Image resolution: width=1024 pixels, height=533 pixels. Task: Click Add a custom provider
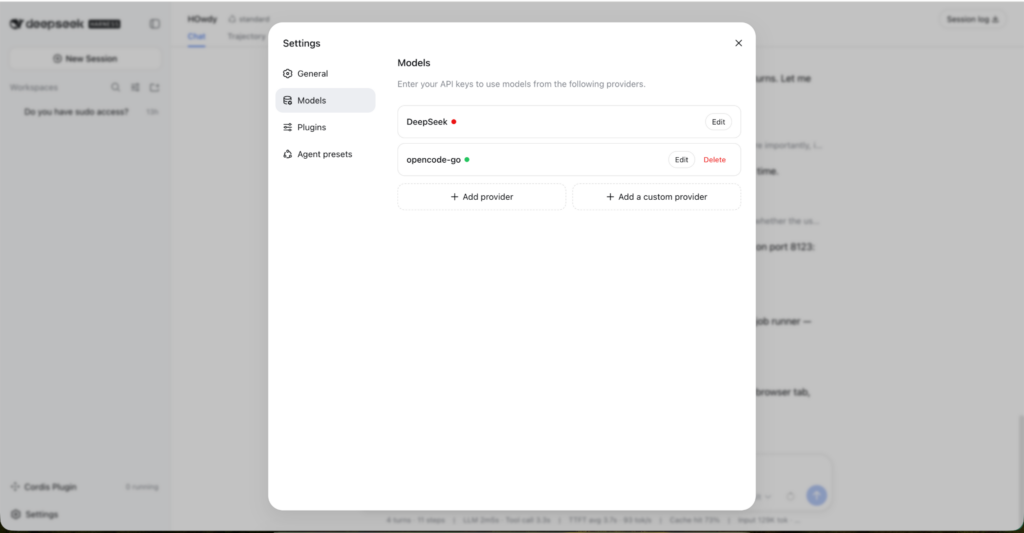656,197
